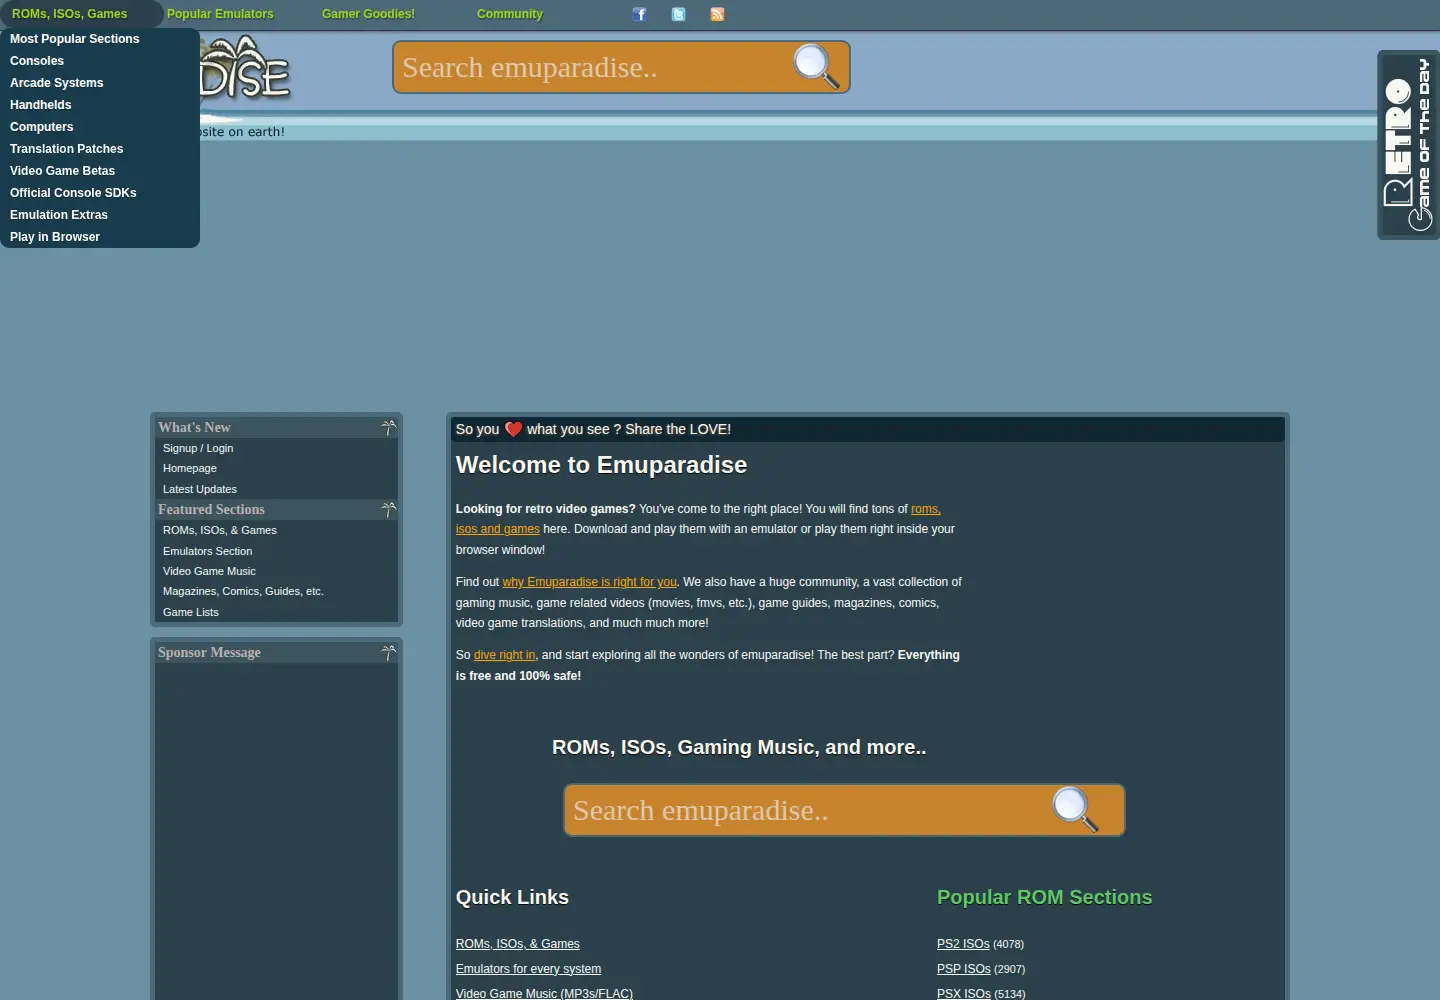Follow the "why Emuparadise is right for you" link
Image resolution: width=1440 pixels, height=1000 pixels.
(590, 582)
